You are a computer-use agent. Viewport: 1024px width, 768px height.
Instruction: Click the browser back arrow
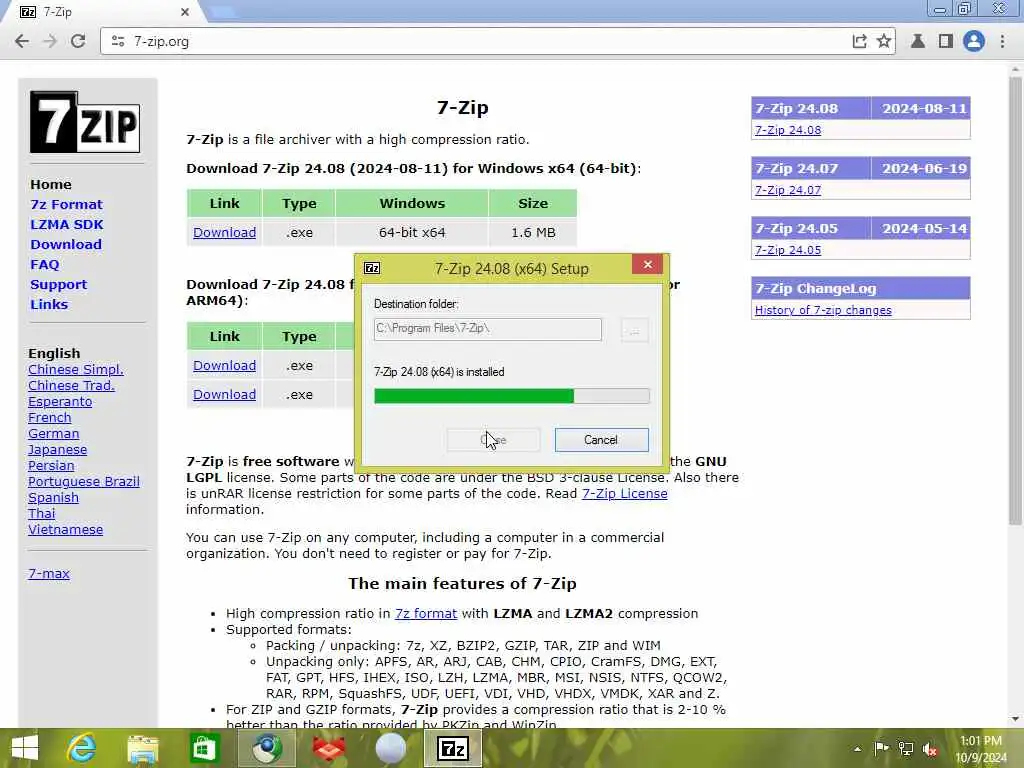(x=22, y=41)
